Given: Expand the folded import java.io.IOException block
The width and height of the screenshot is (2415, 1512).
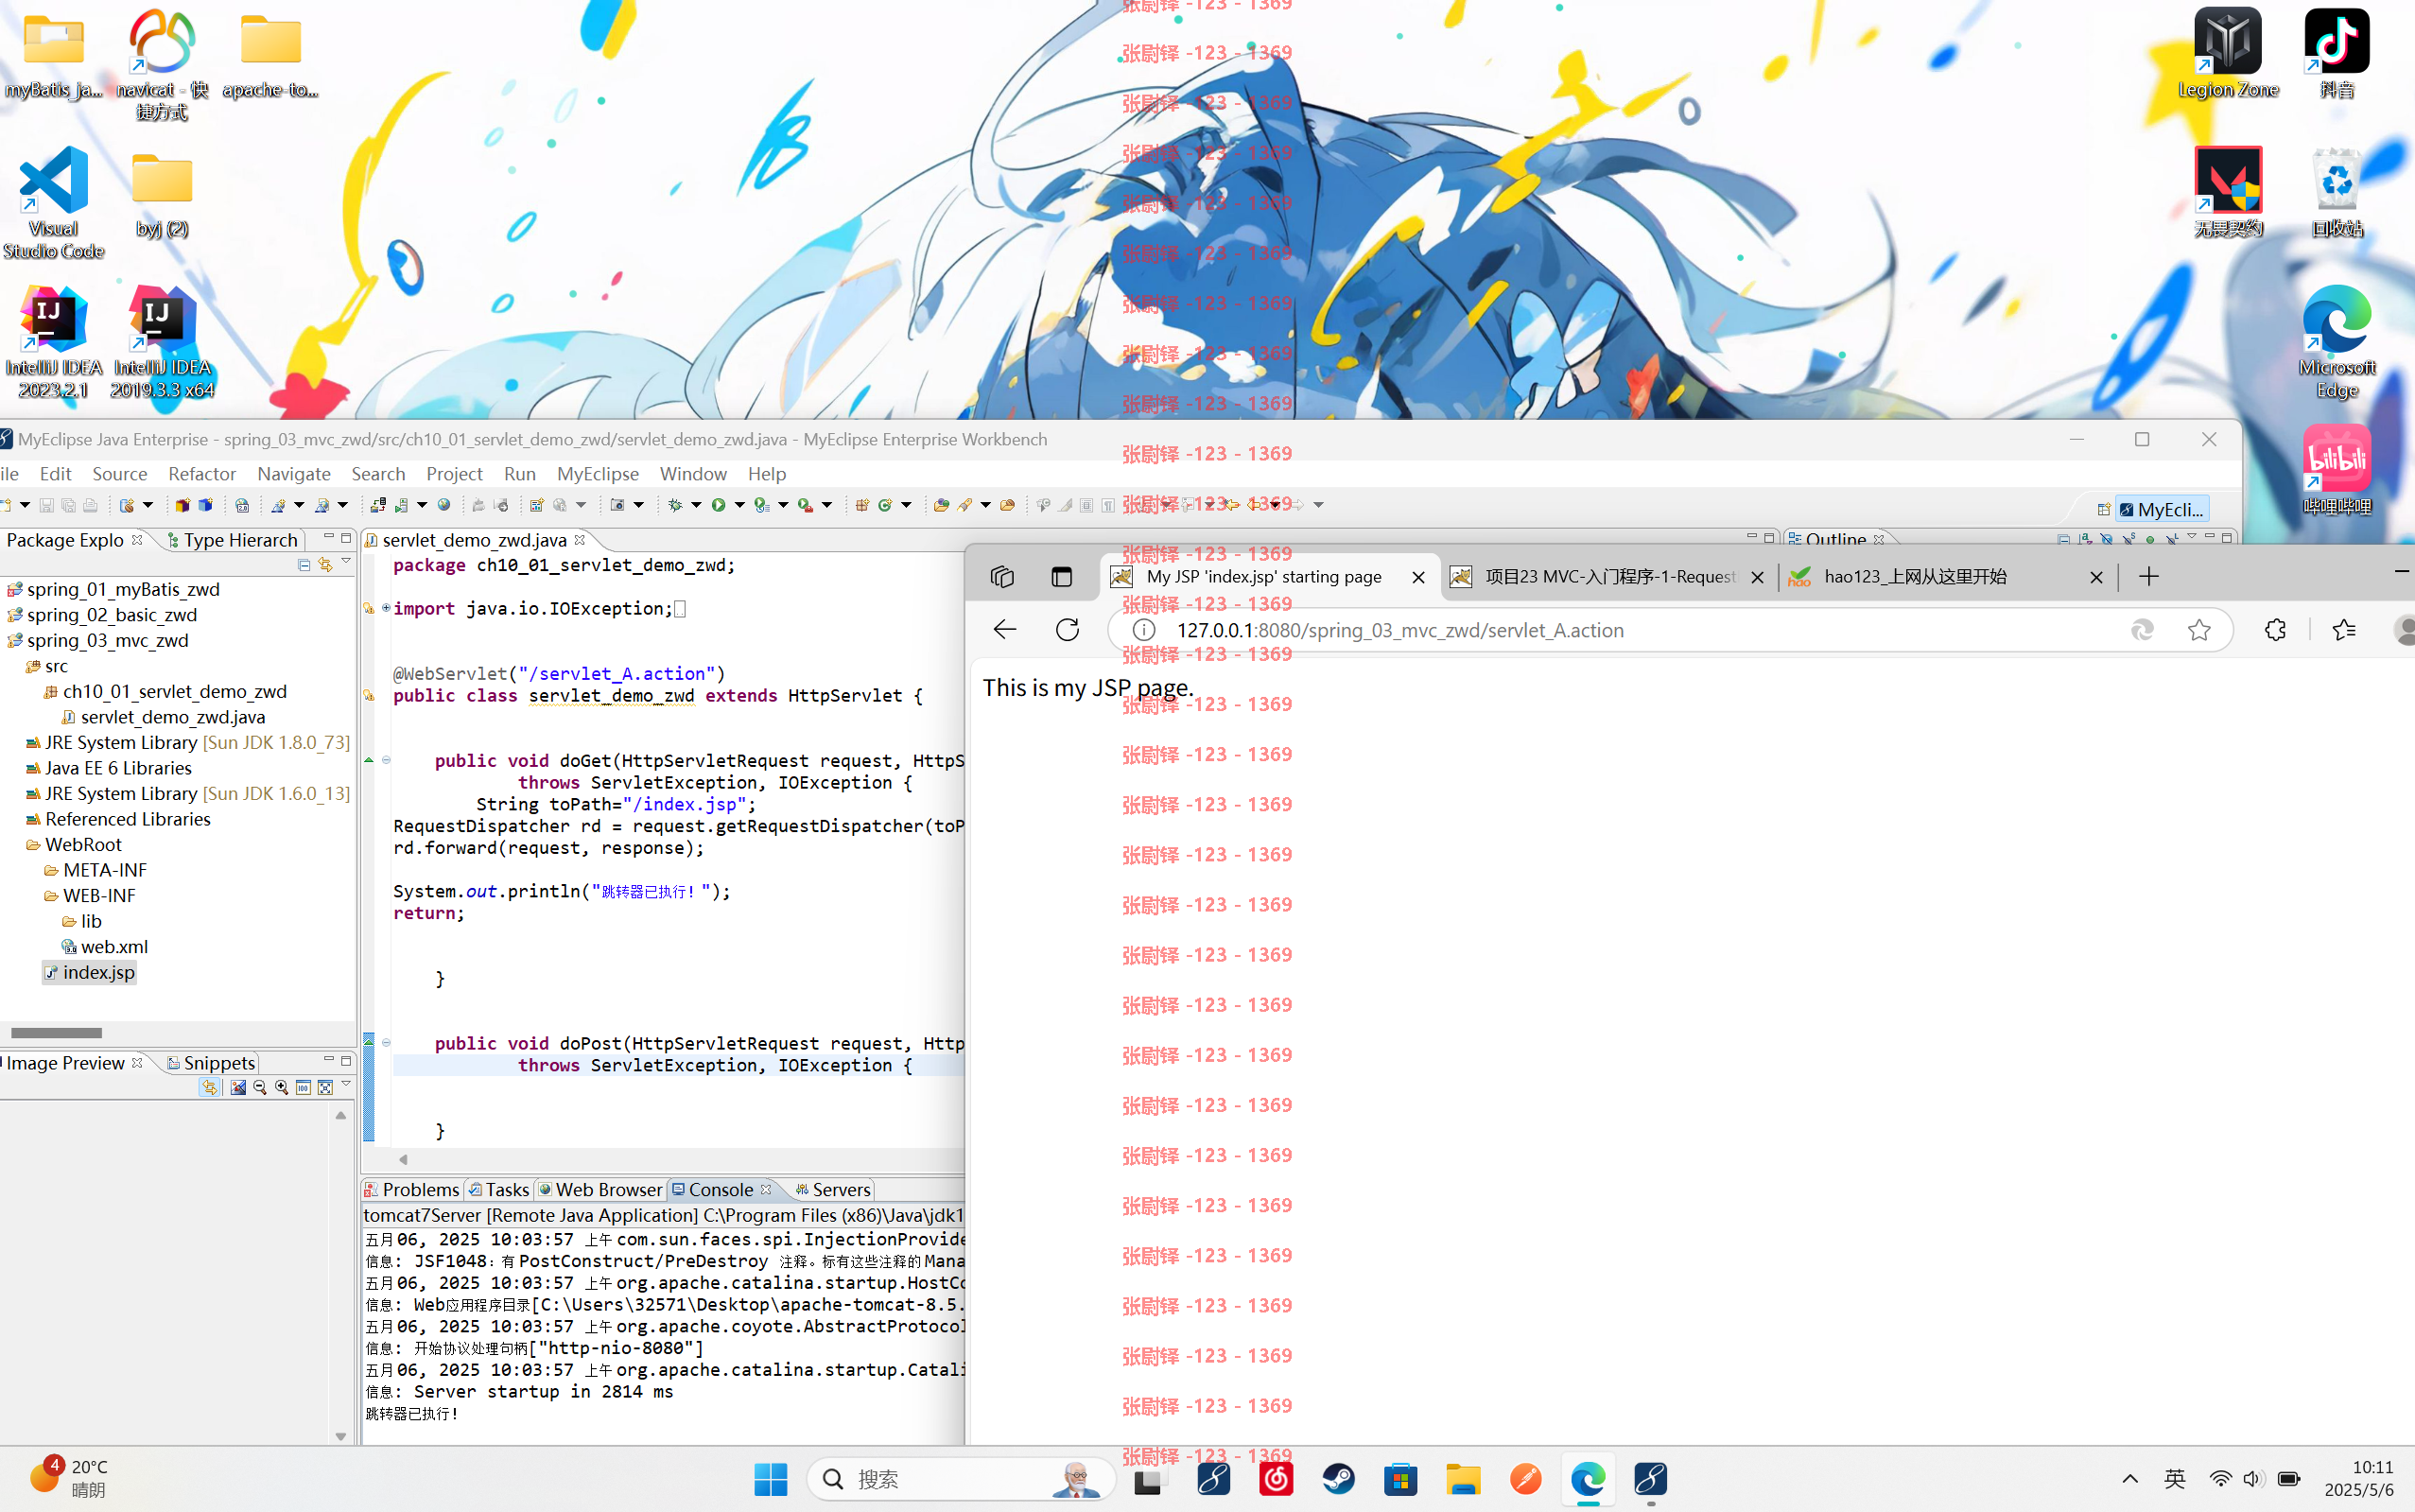Looking at the screenshot, I should click(x=386, y=608).
